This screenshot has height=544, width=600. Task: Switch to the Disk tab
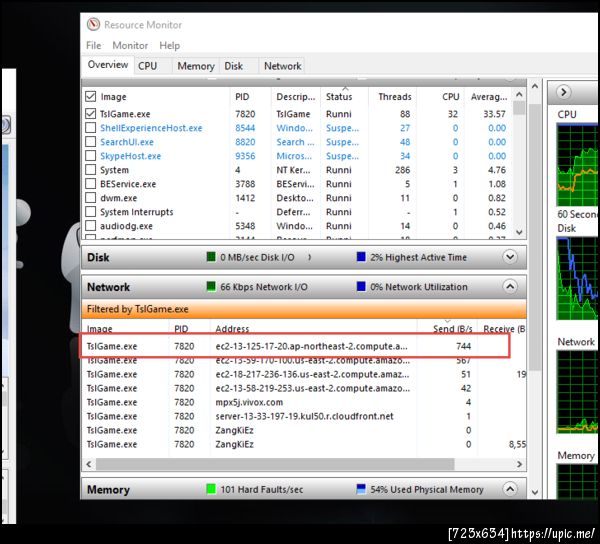pyautogui.click(x=239, y=66)
